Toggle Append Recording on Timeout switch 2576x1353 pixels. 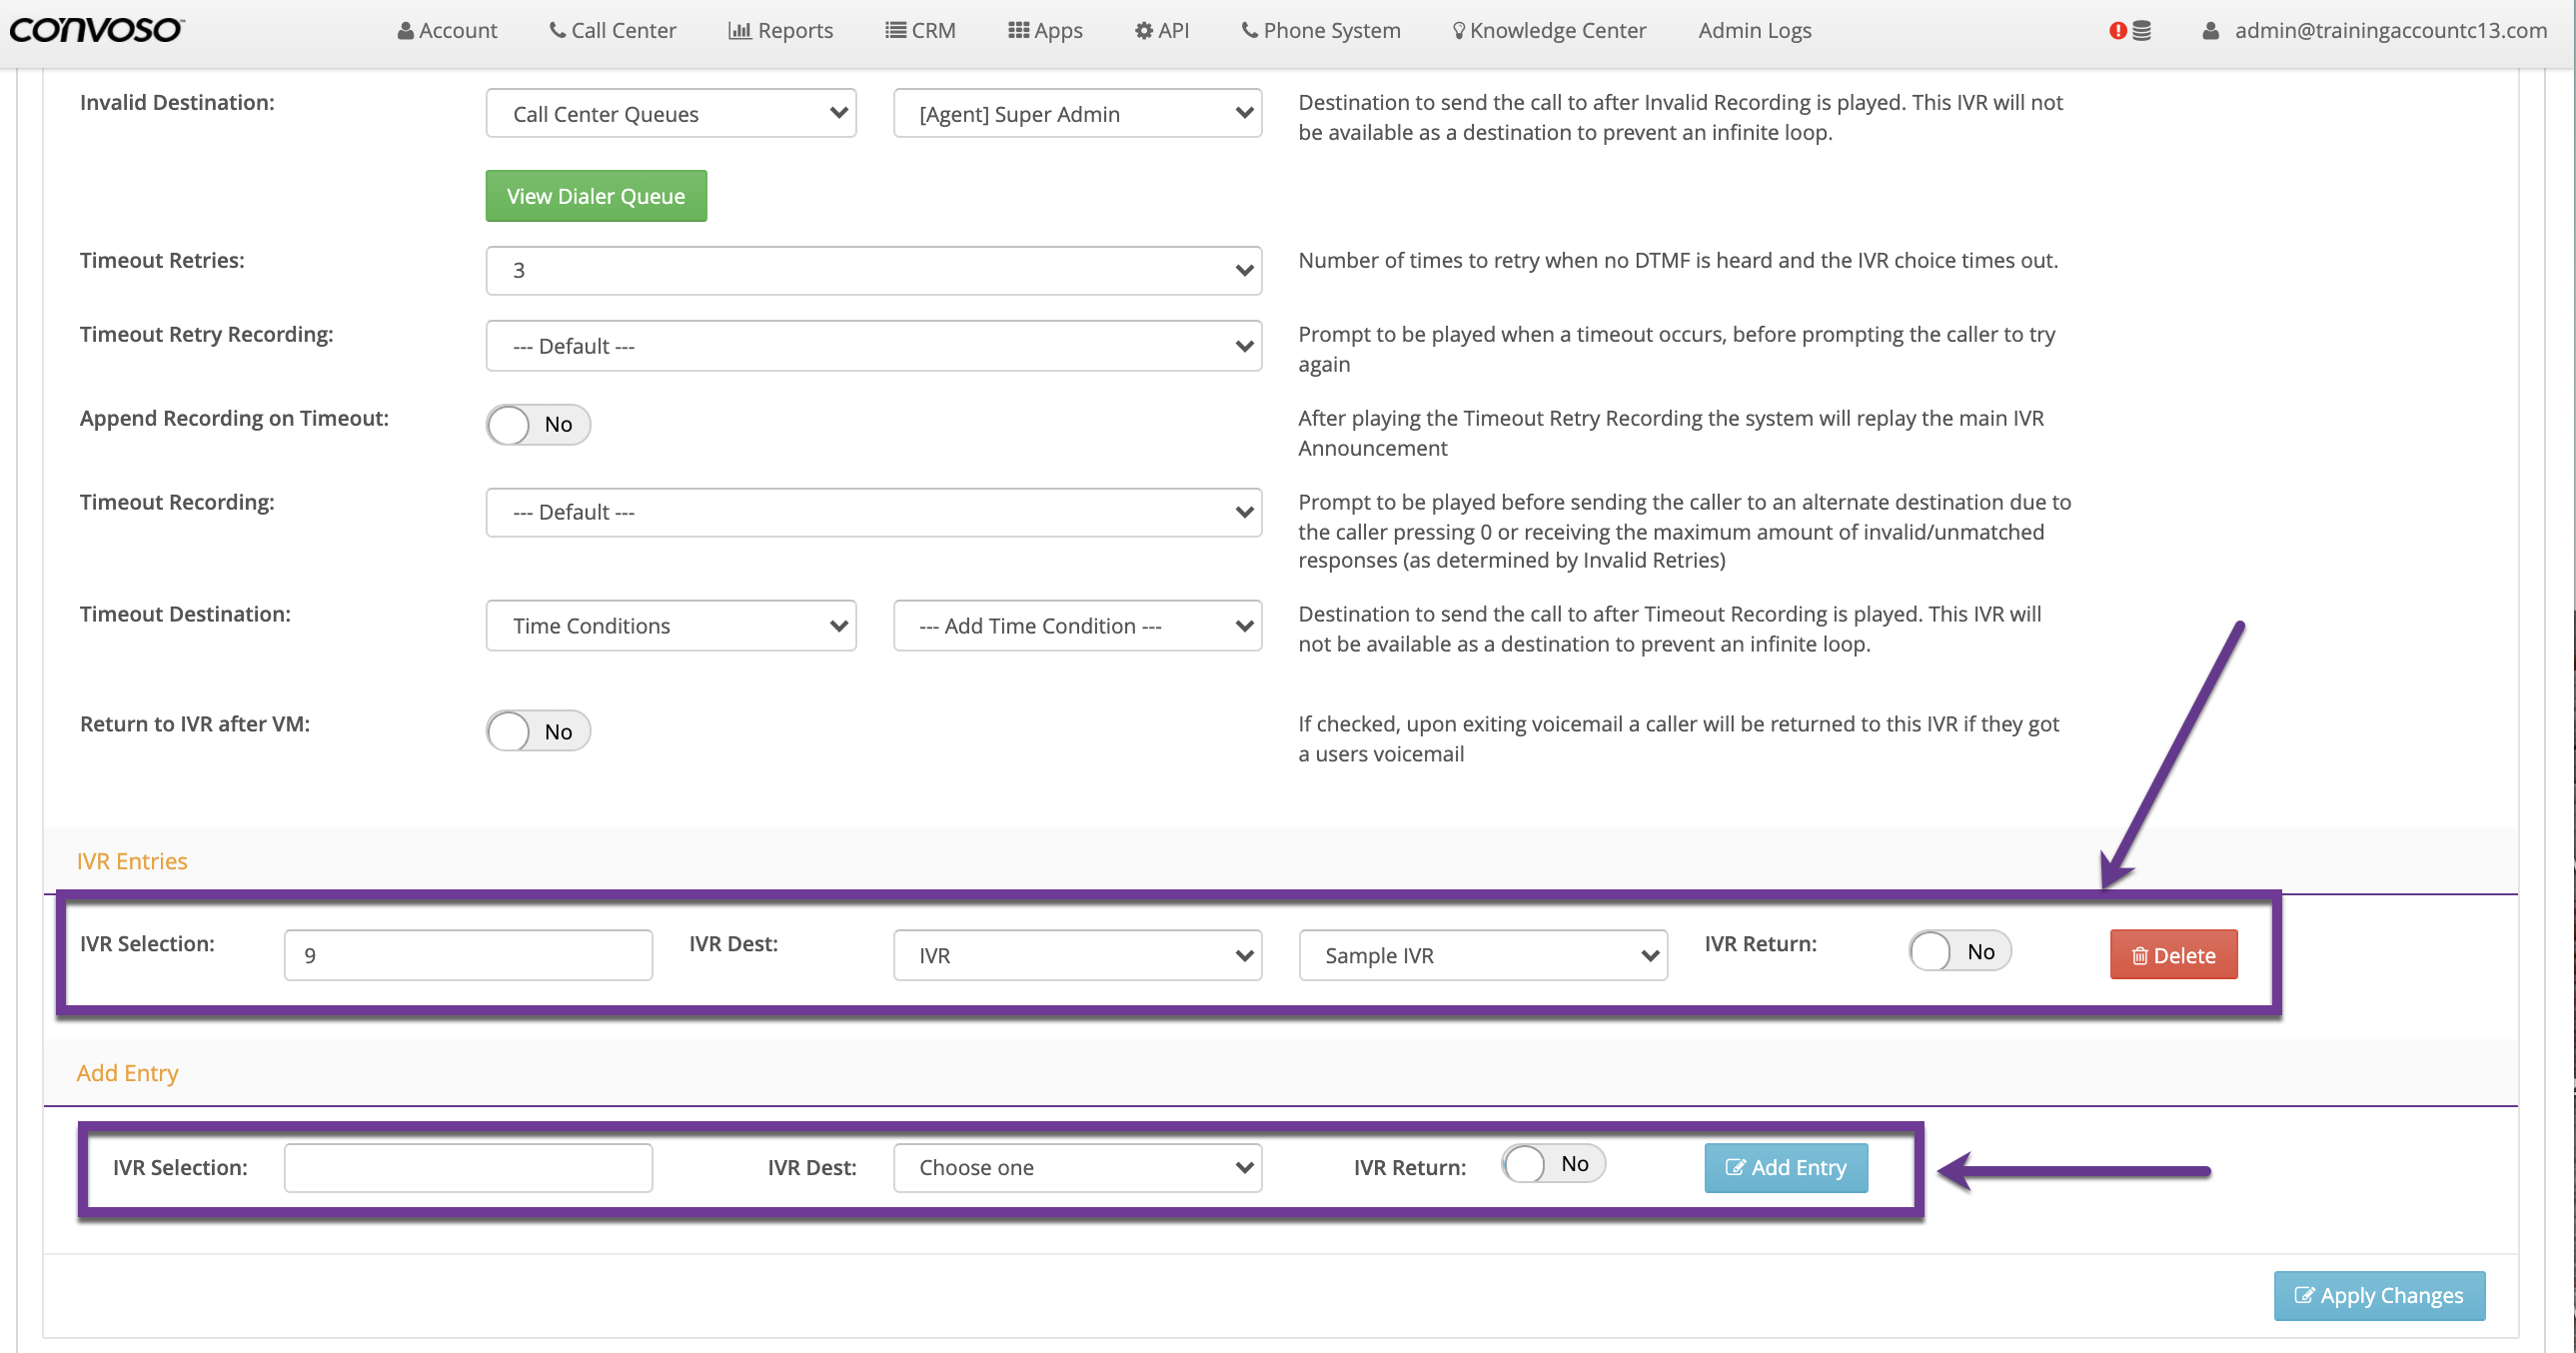click(538, 424)
